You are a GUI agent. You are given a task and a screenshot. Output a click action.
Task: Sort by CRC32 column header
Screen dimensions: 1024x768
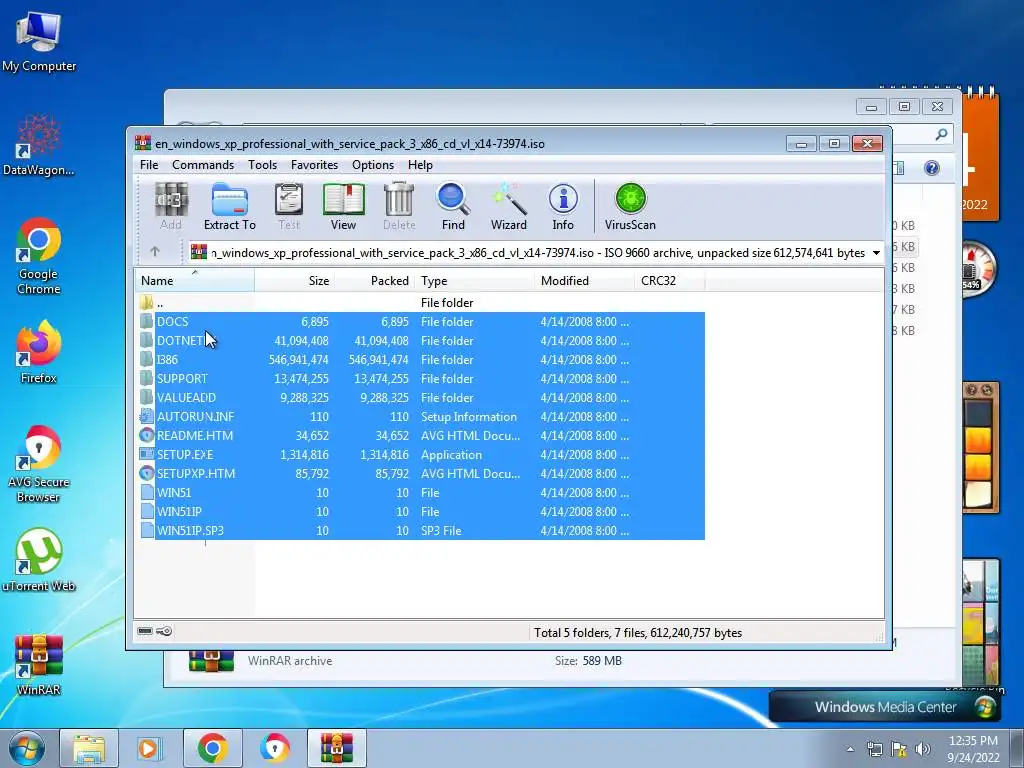[x=669, y=281]
